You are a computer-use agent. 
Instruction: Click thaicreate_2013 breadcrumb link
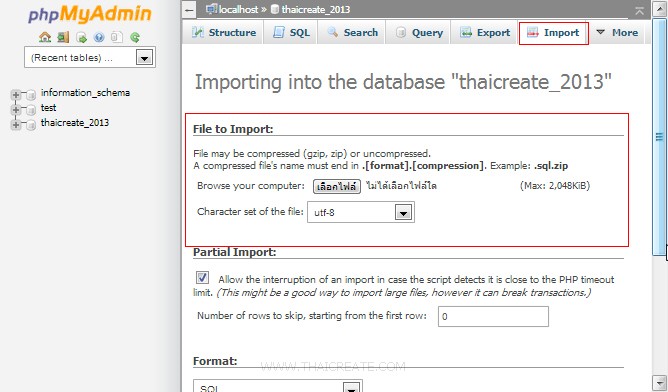pos(316,9)
